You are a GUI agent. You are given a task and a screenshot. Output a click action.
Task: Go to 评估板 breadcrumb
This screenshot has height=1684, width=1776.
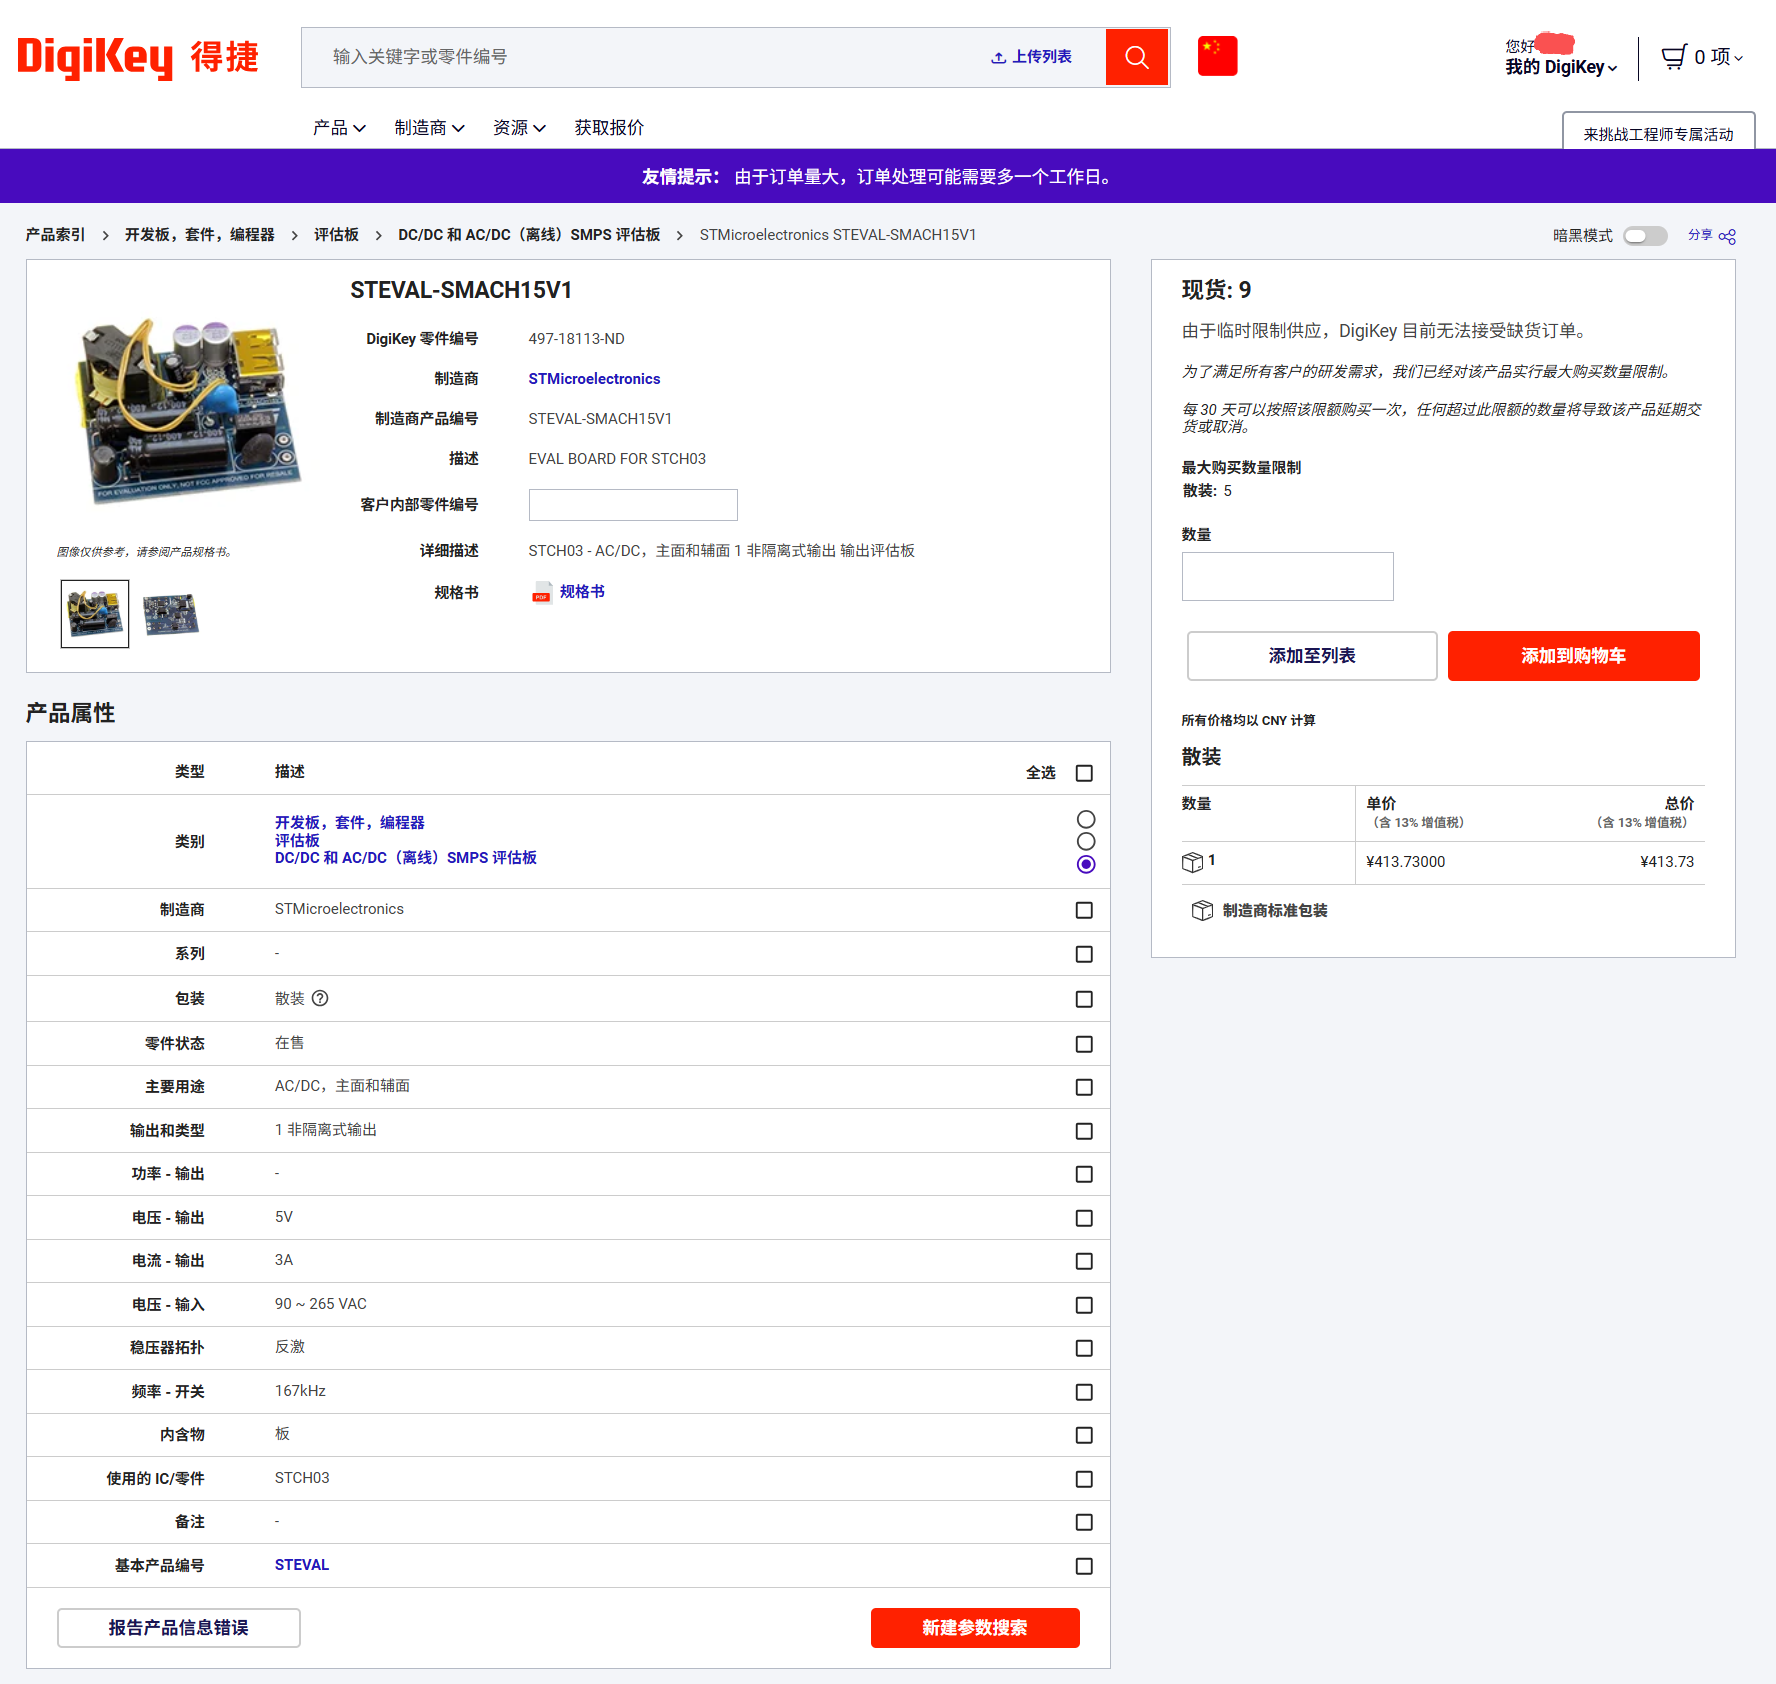pos(337,235)
